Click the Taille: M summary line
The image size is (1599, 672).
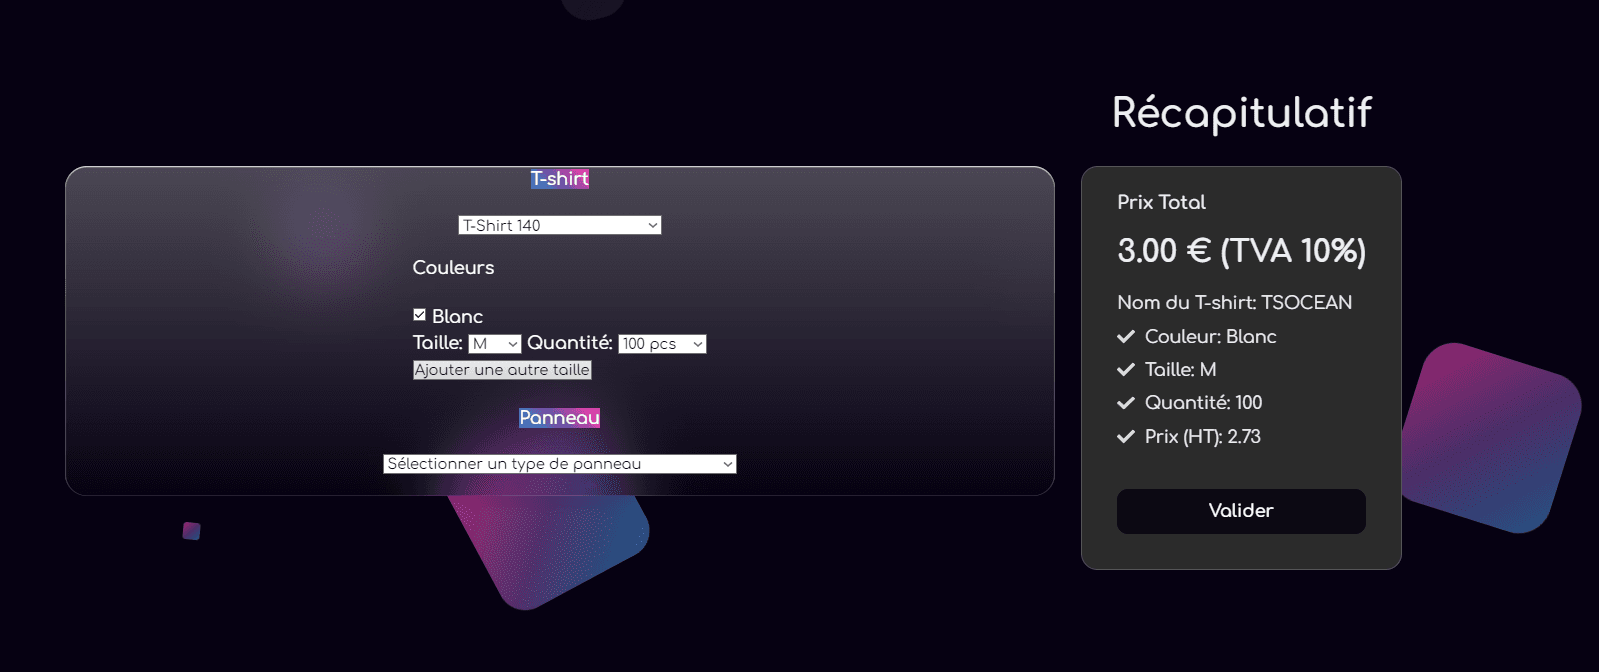pos(1180,370)
